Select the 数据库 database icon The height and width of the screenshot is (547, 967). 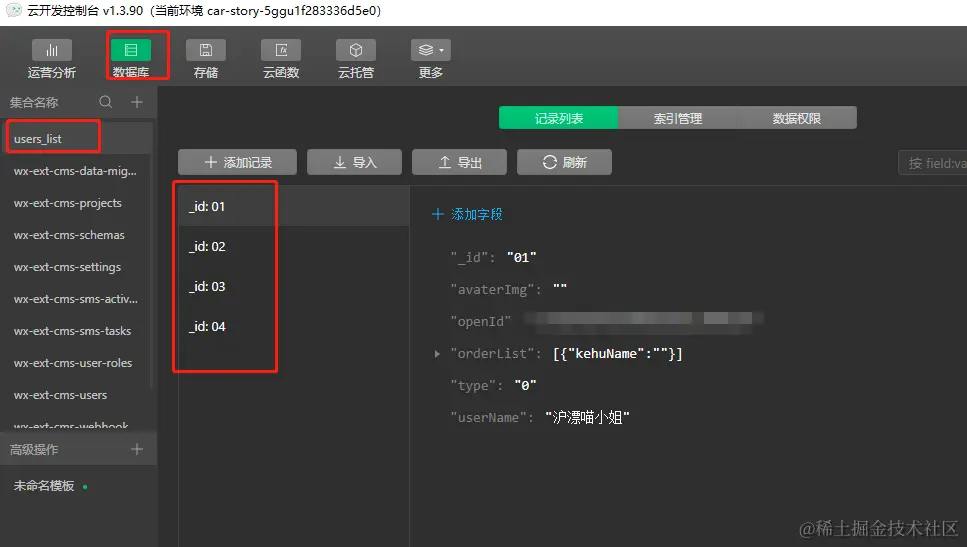click(x=131, y=51)
